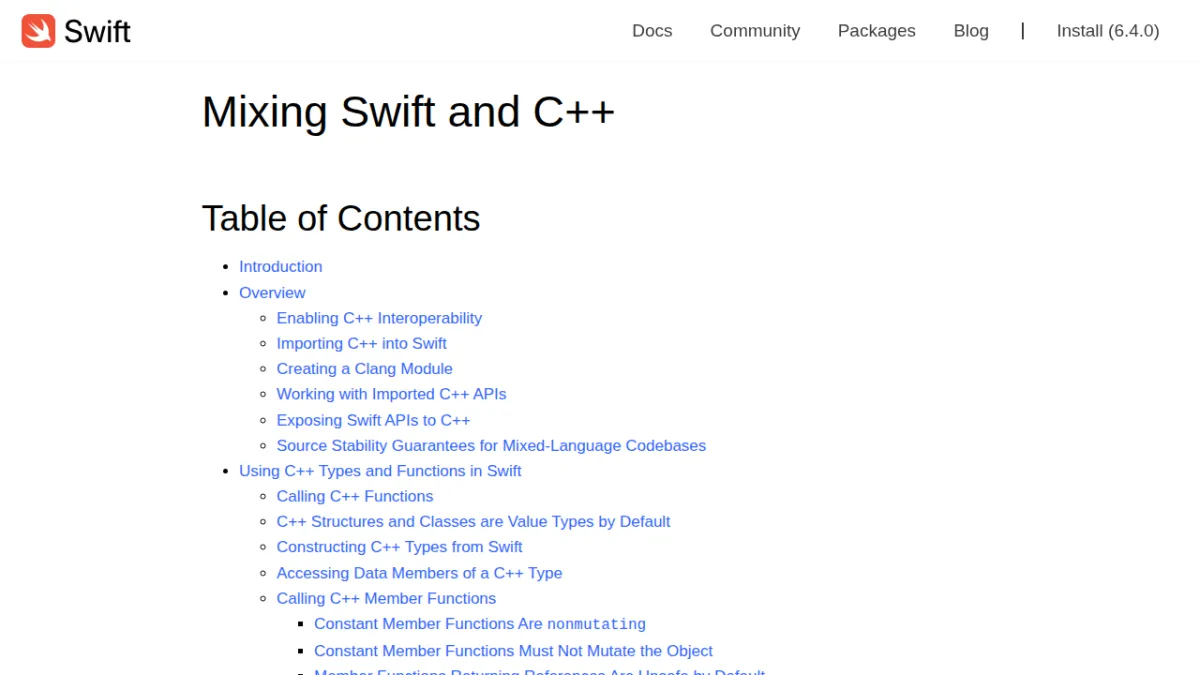Image resolution: width=1200 pixels, height=675 pixels.
Task: Click Install (6.4.0) link
Action: 1108,31
